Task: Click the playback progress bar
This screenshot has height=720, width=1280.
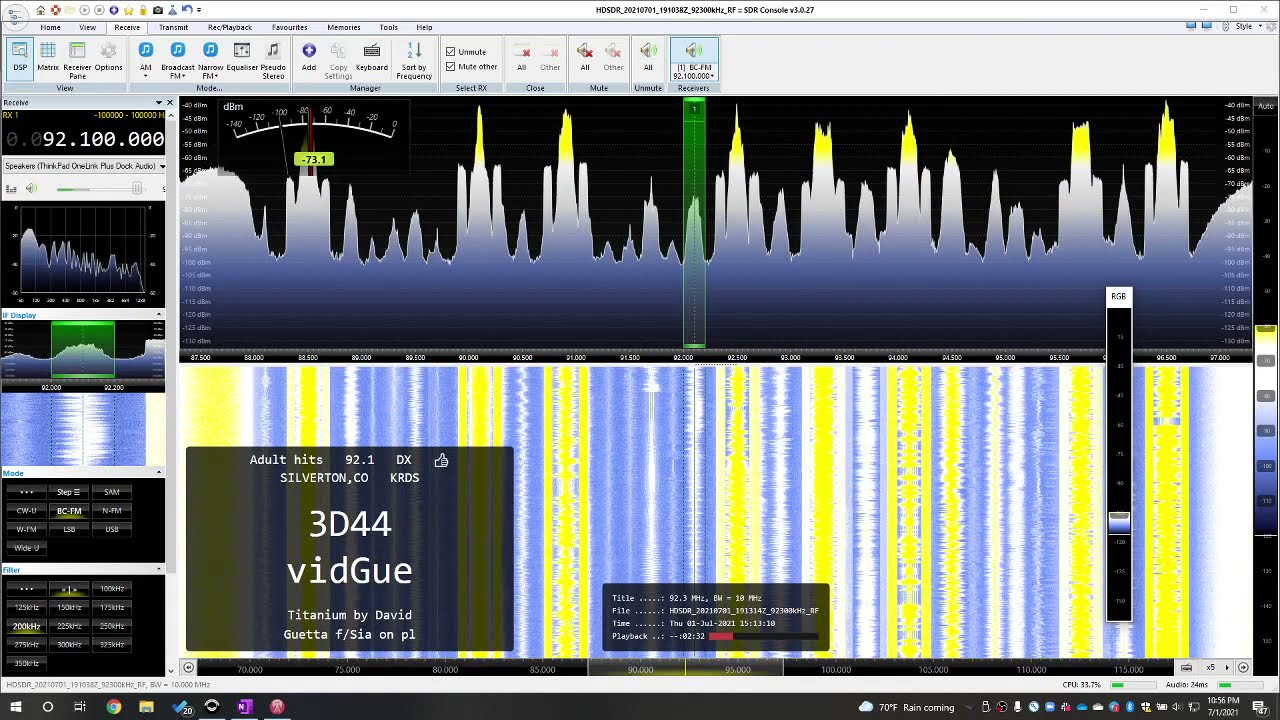Action: point(765,636)
